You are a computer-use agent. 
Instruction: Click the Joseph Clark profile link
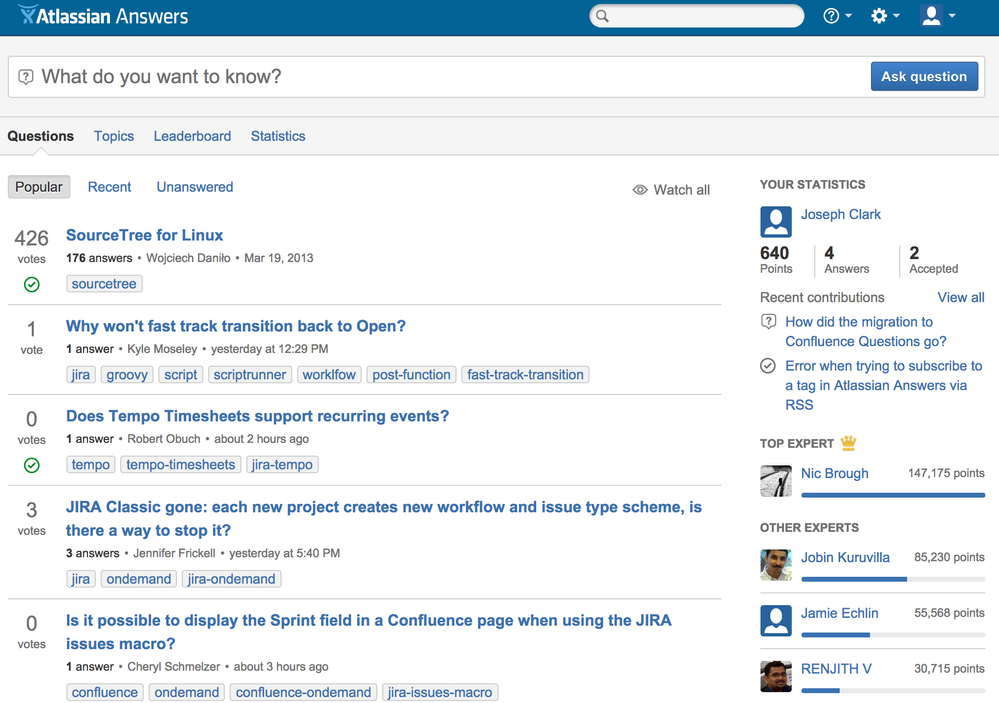tap(840, 215)
